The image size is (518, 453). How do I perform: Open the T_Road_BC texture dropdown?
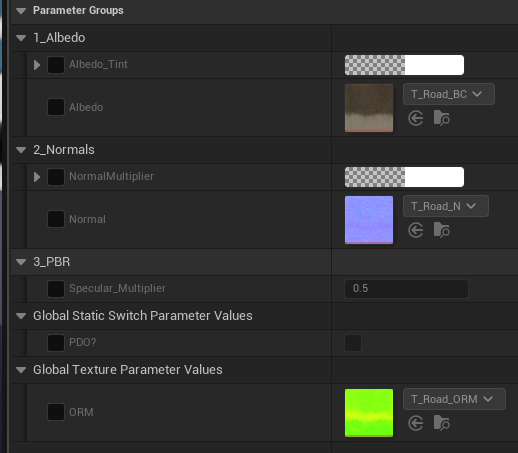(449, 94)
